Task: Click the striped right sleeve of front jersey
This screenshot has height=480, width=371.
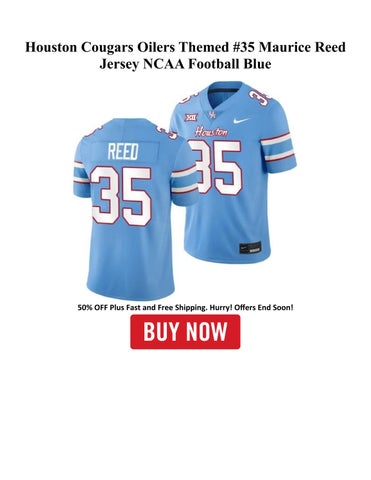Action: click(278, 152)
